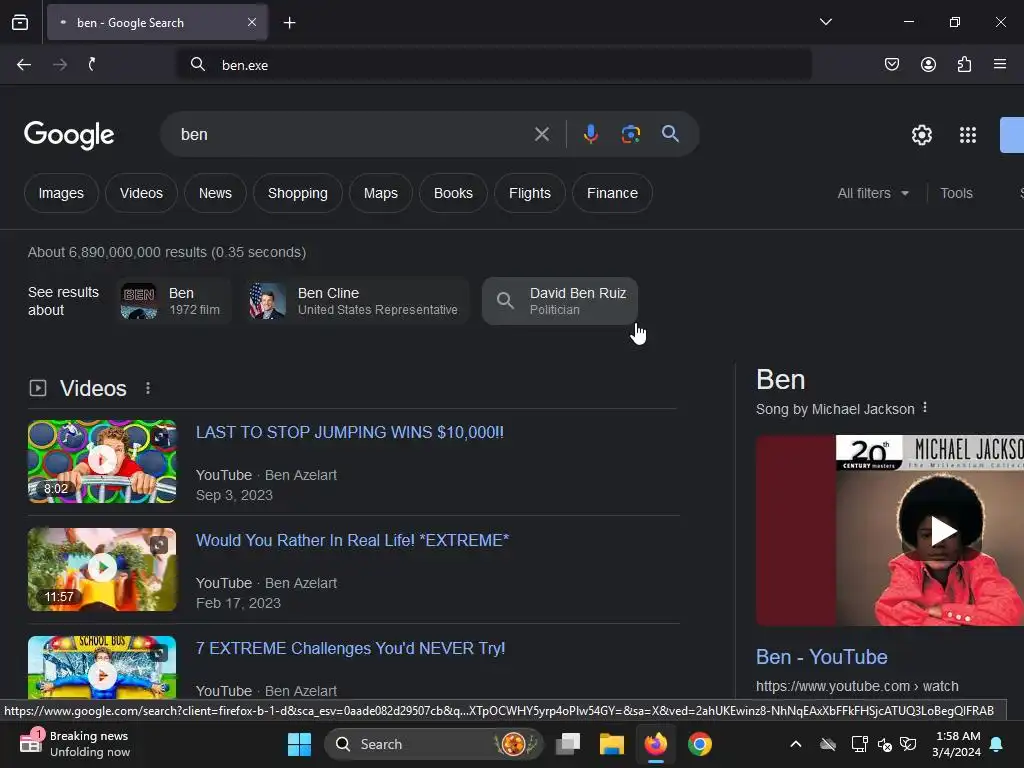The width and height of the screenshot is (1024, 768).
Task: Expand the All filters dropdown
Action: [873, 193]
